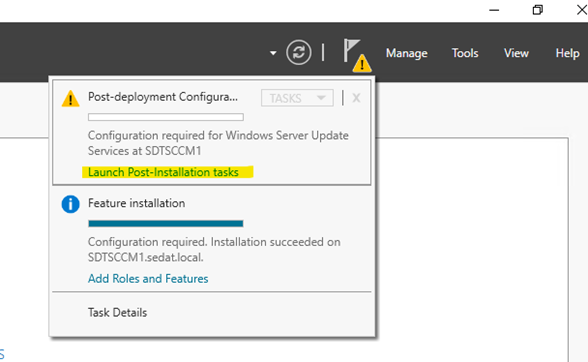
Task: Restore down the window
Action: [x=538, y=10]
